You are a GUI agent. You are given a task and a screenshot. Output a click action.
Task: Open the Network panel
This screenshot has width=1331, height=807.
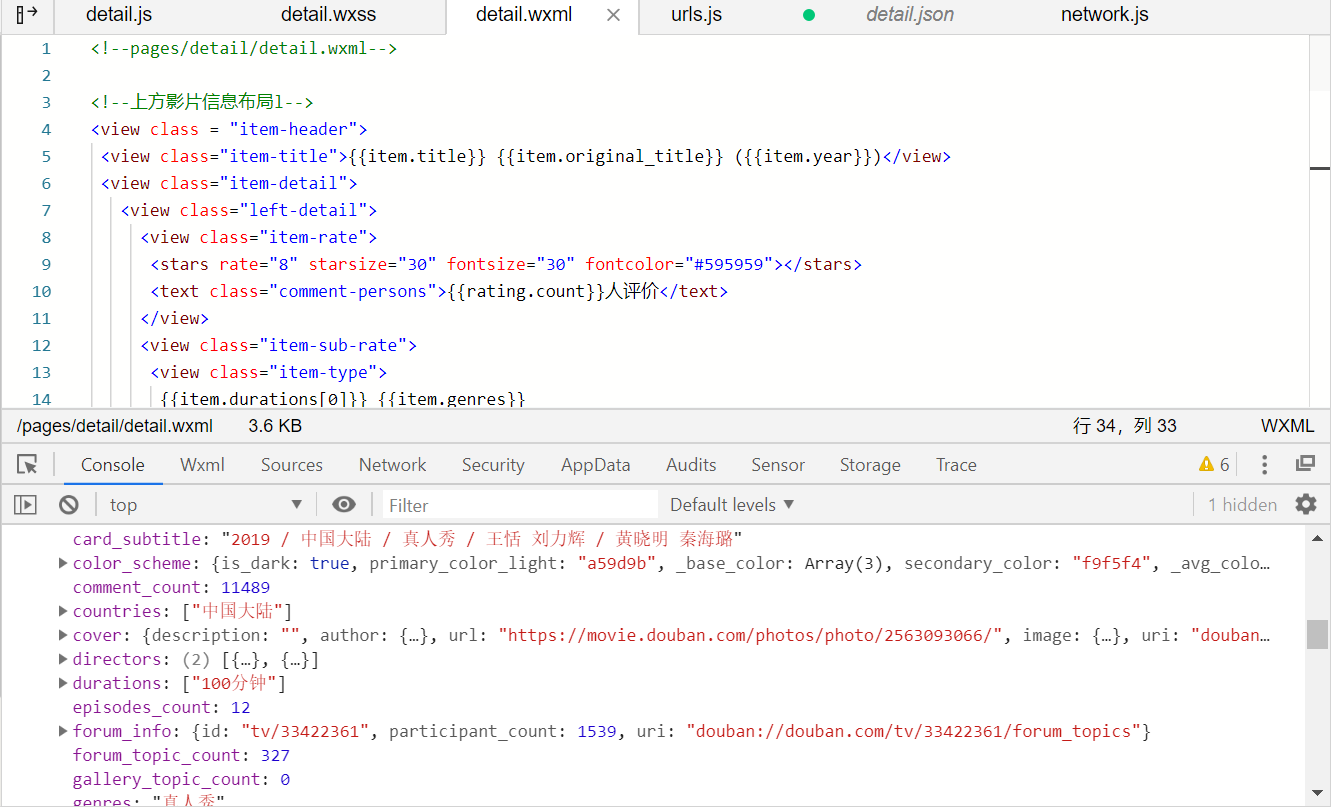pos(393,465)
